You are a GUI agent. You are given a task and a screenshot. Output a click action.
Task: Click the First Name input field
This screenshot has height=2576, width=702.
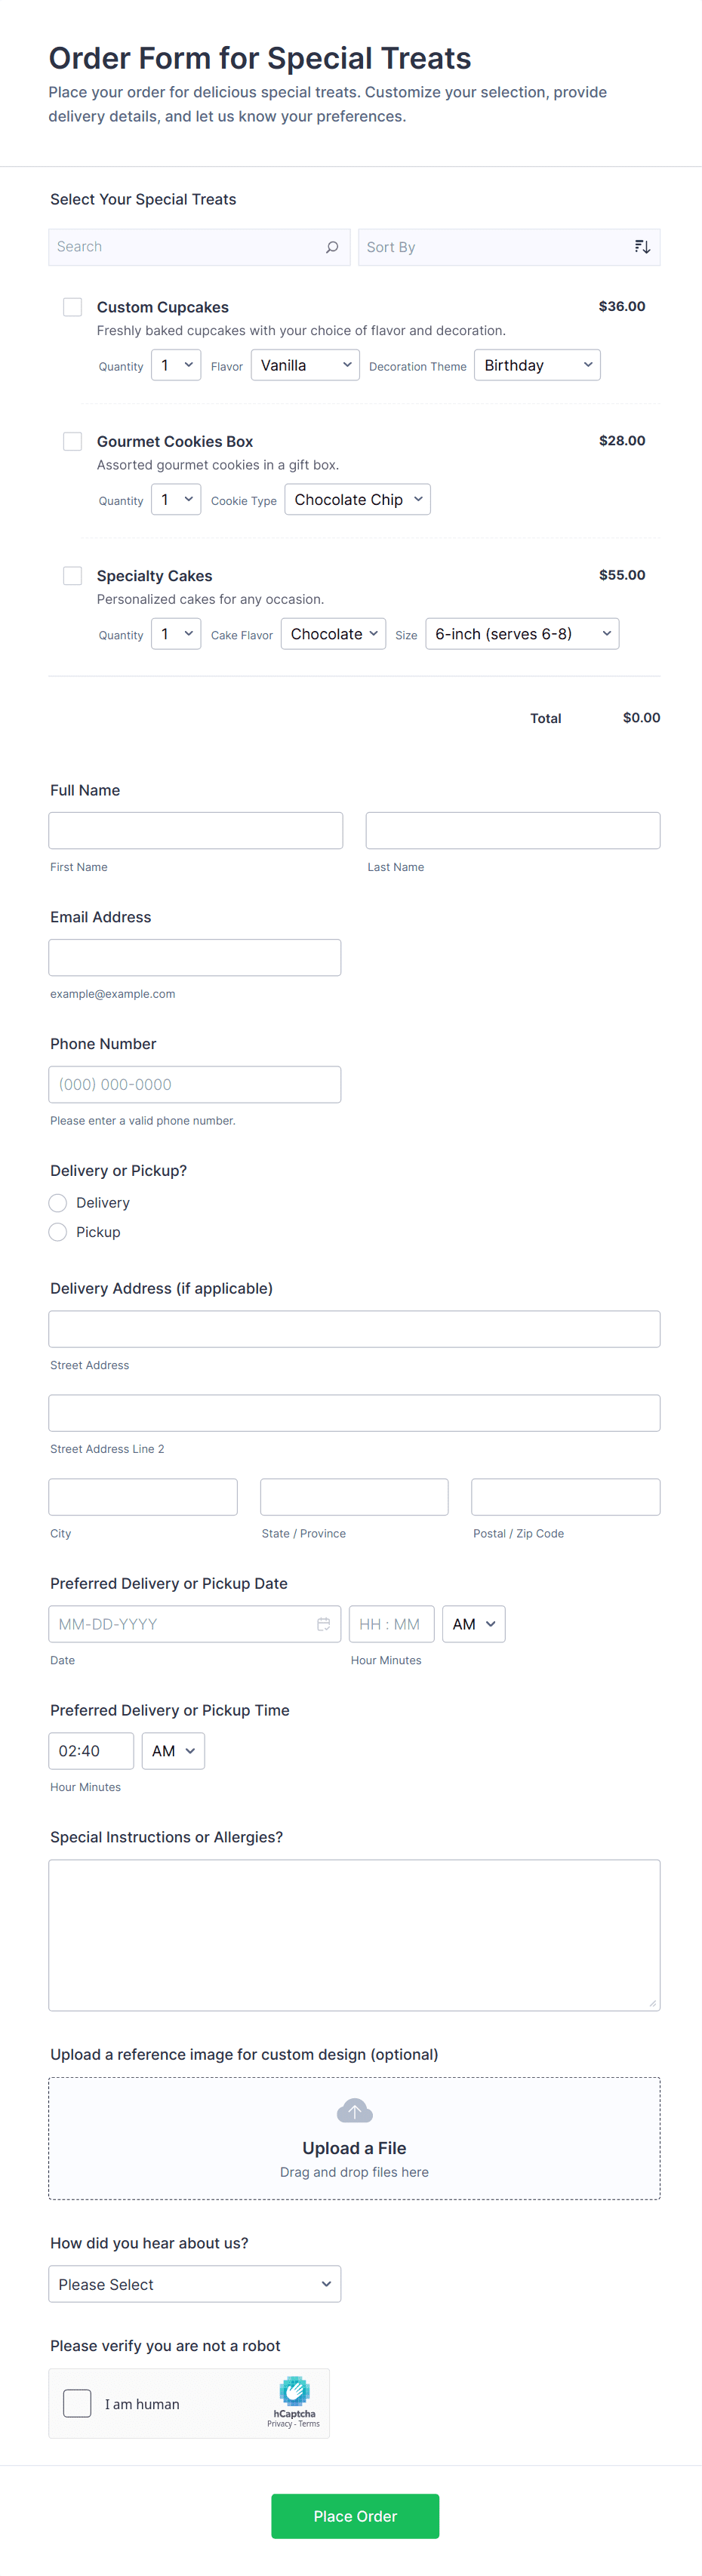click(196, 831)
